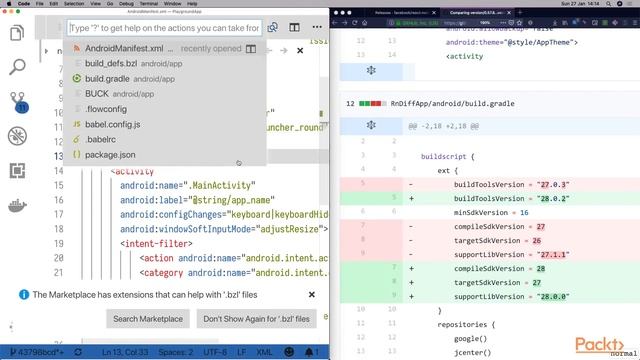This screenshot has height=360, width=640.
Task: Select .flowconfig in quick open list
Action: click(165, 109)
